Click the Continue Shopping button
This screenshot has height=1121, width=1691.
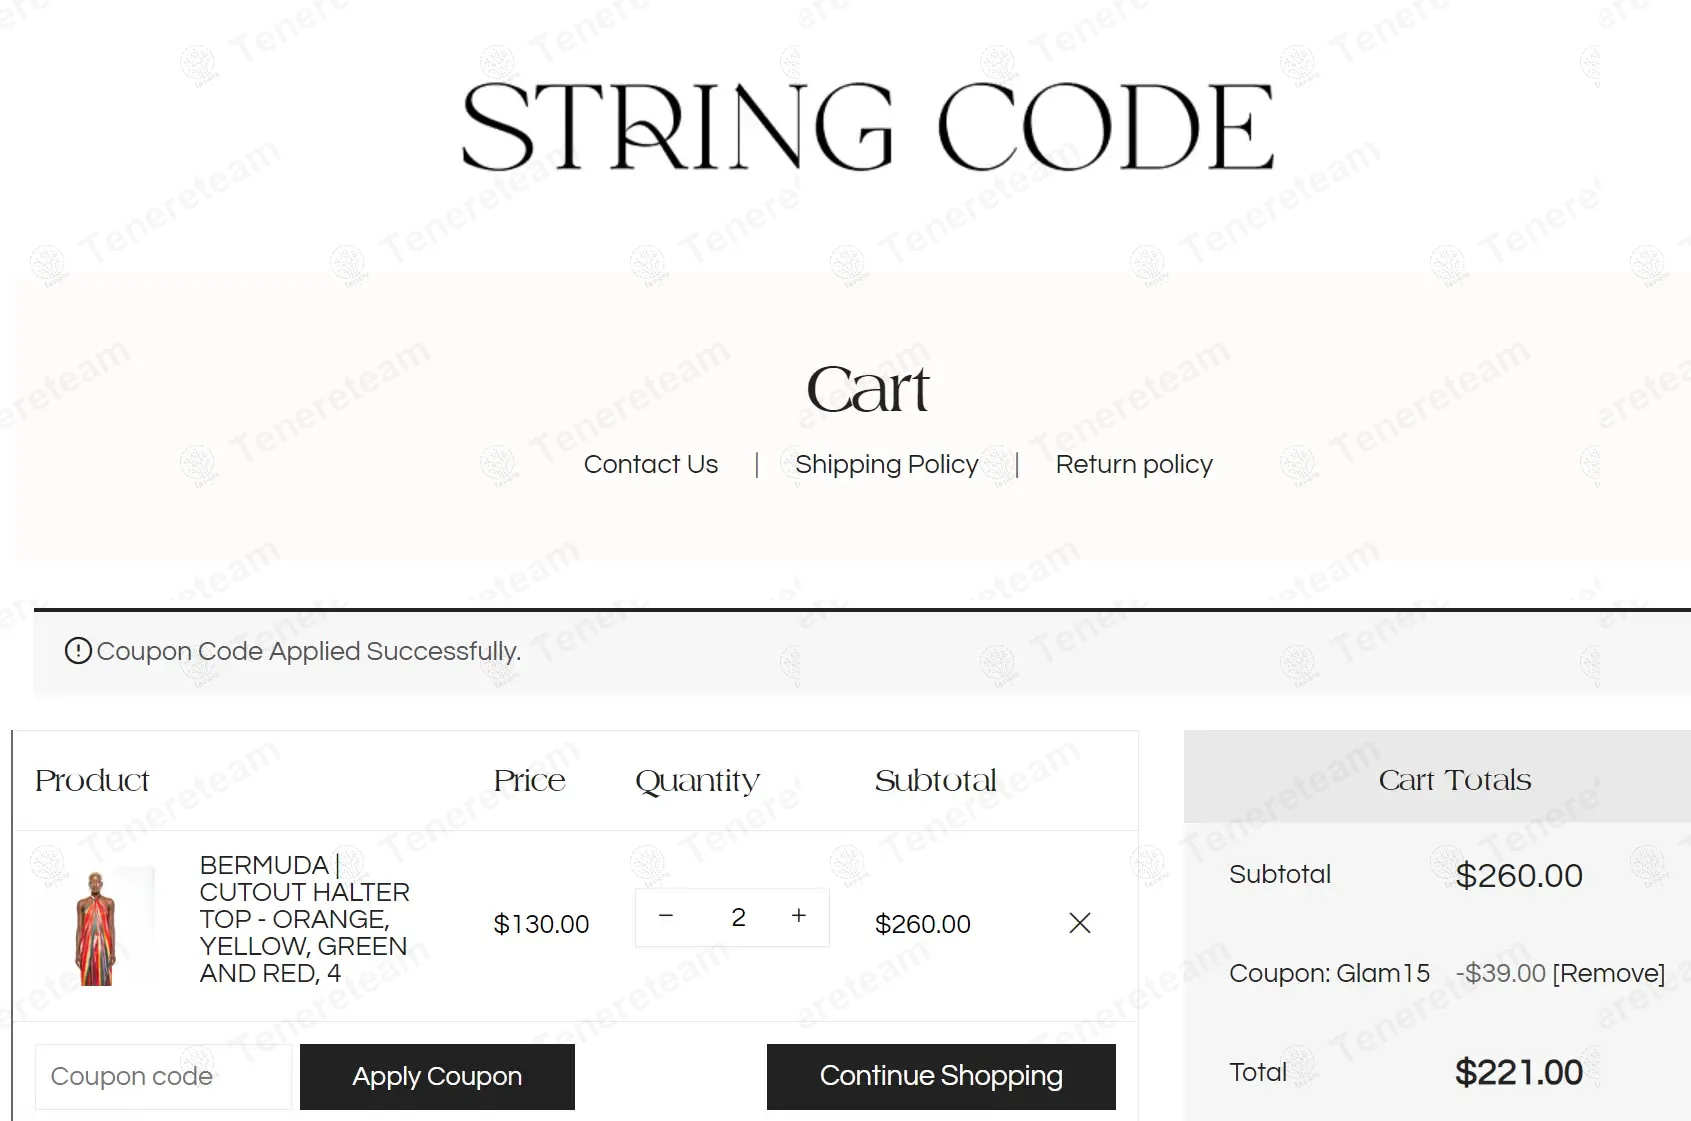pyautogui.click(x=941, y=1076)
